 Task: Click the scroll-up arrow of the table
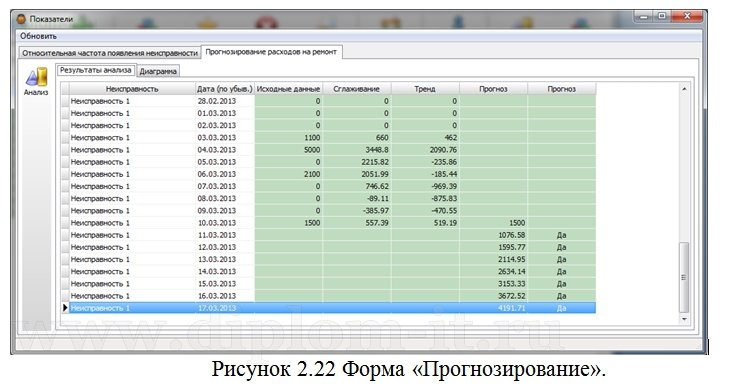pyautogui.click(x=684, y=89)
